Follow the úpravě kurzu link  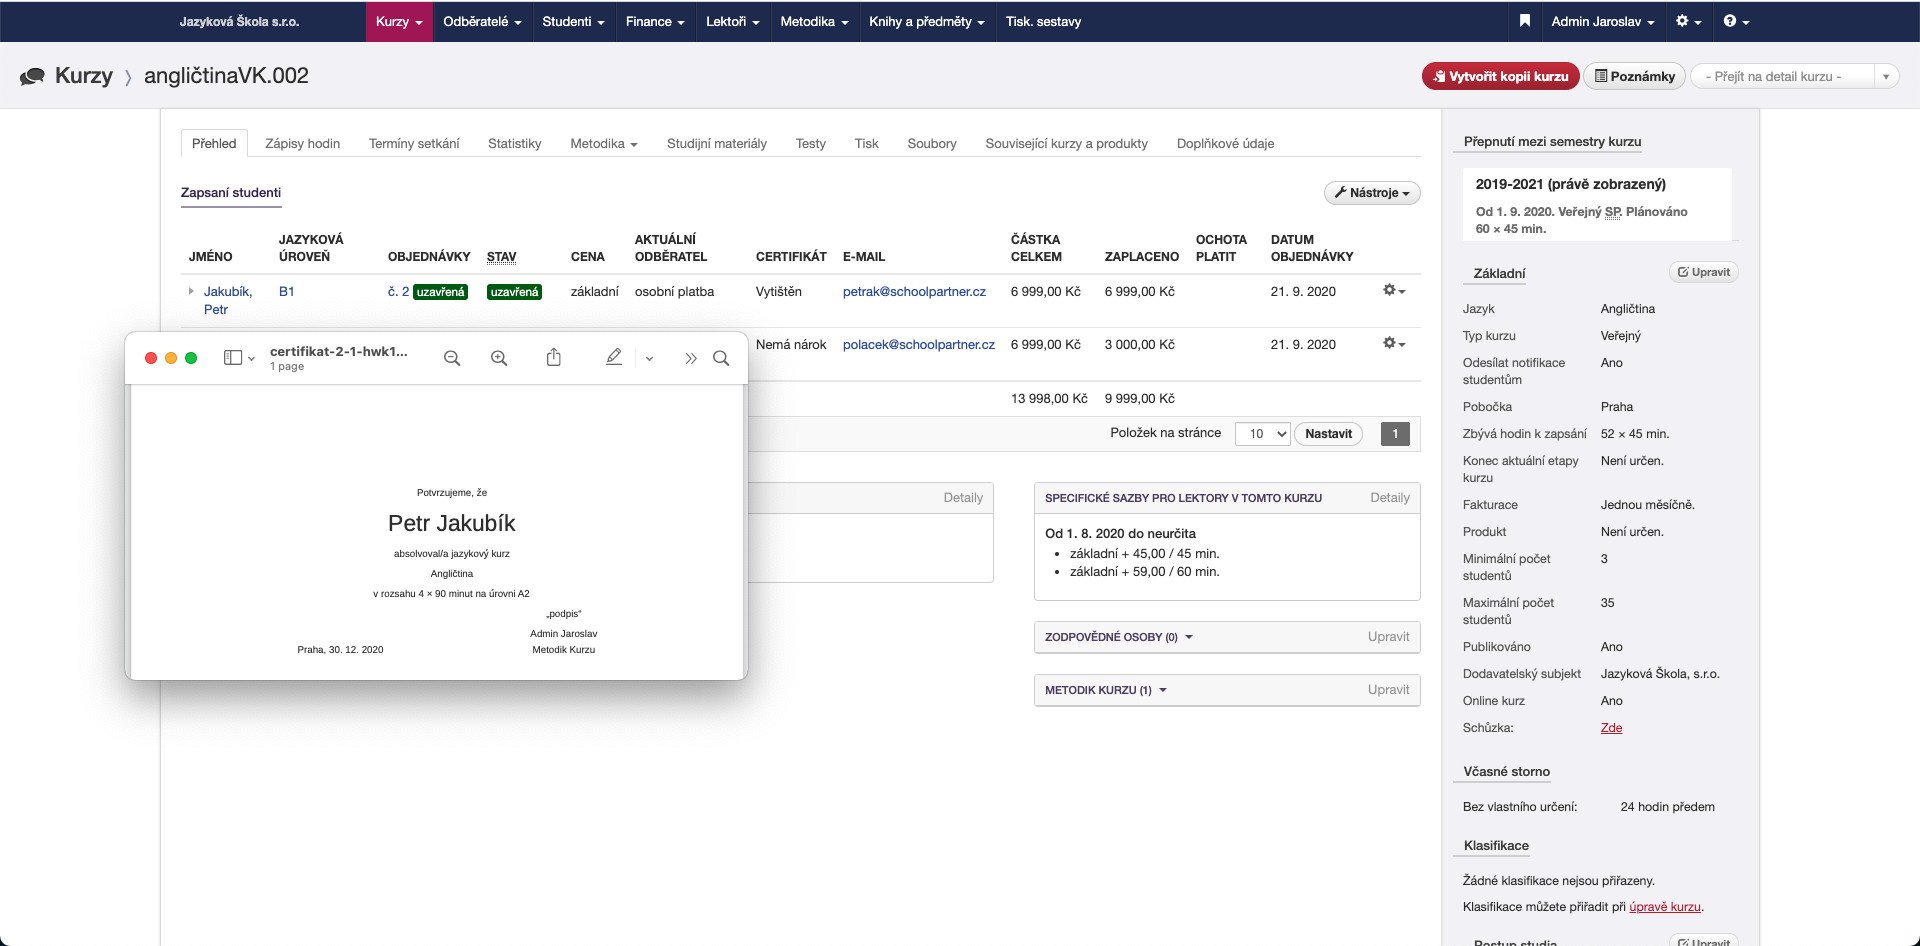pos(1664,907)
